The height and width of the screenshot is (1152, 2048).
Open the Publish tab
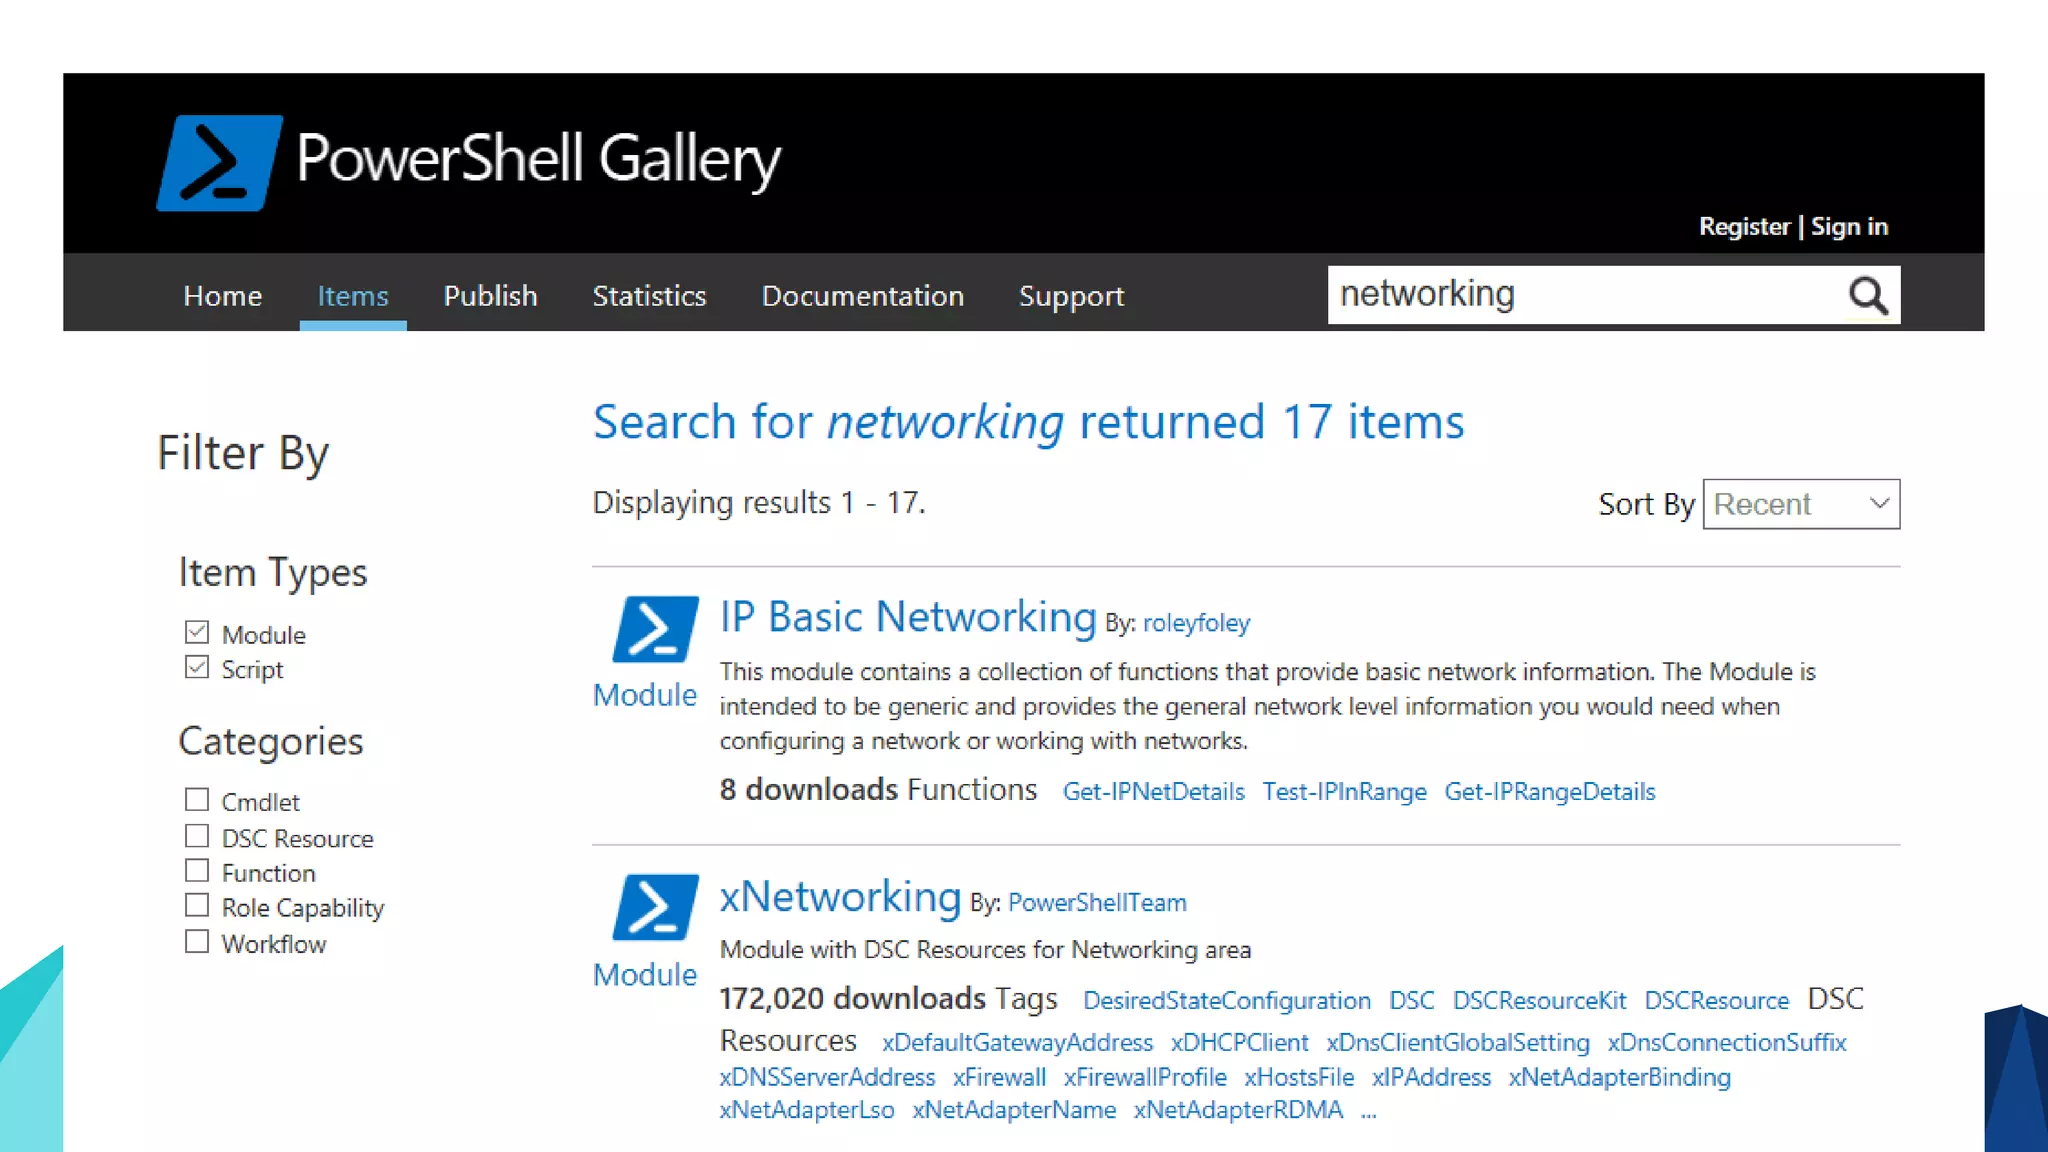pos(490,296)
